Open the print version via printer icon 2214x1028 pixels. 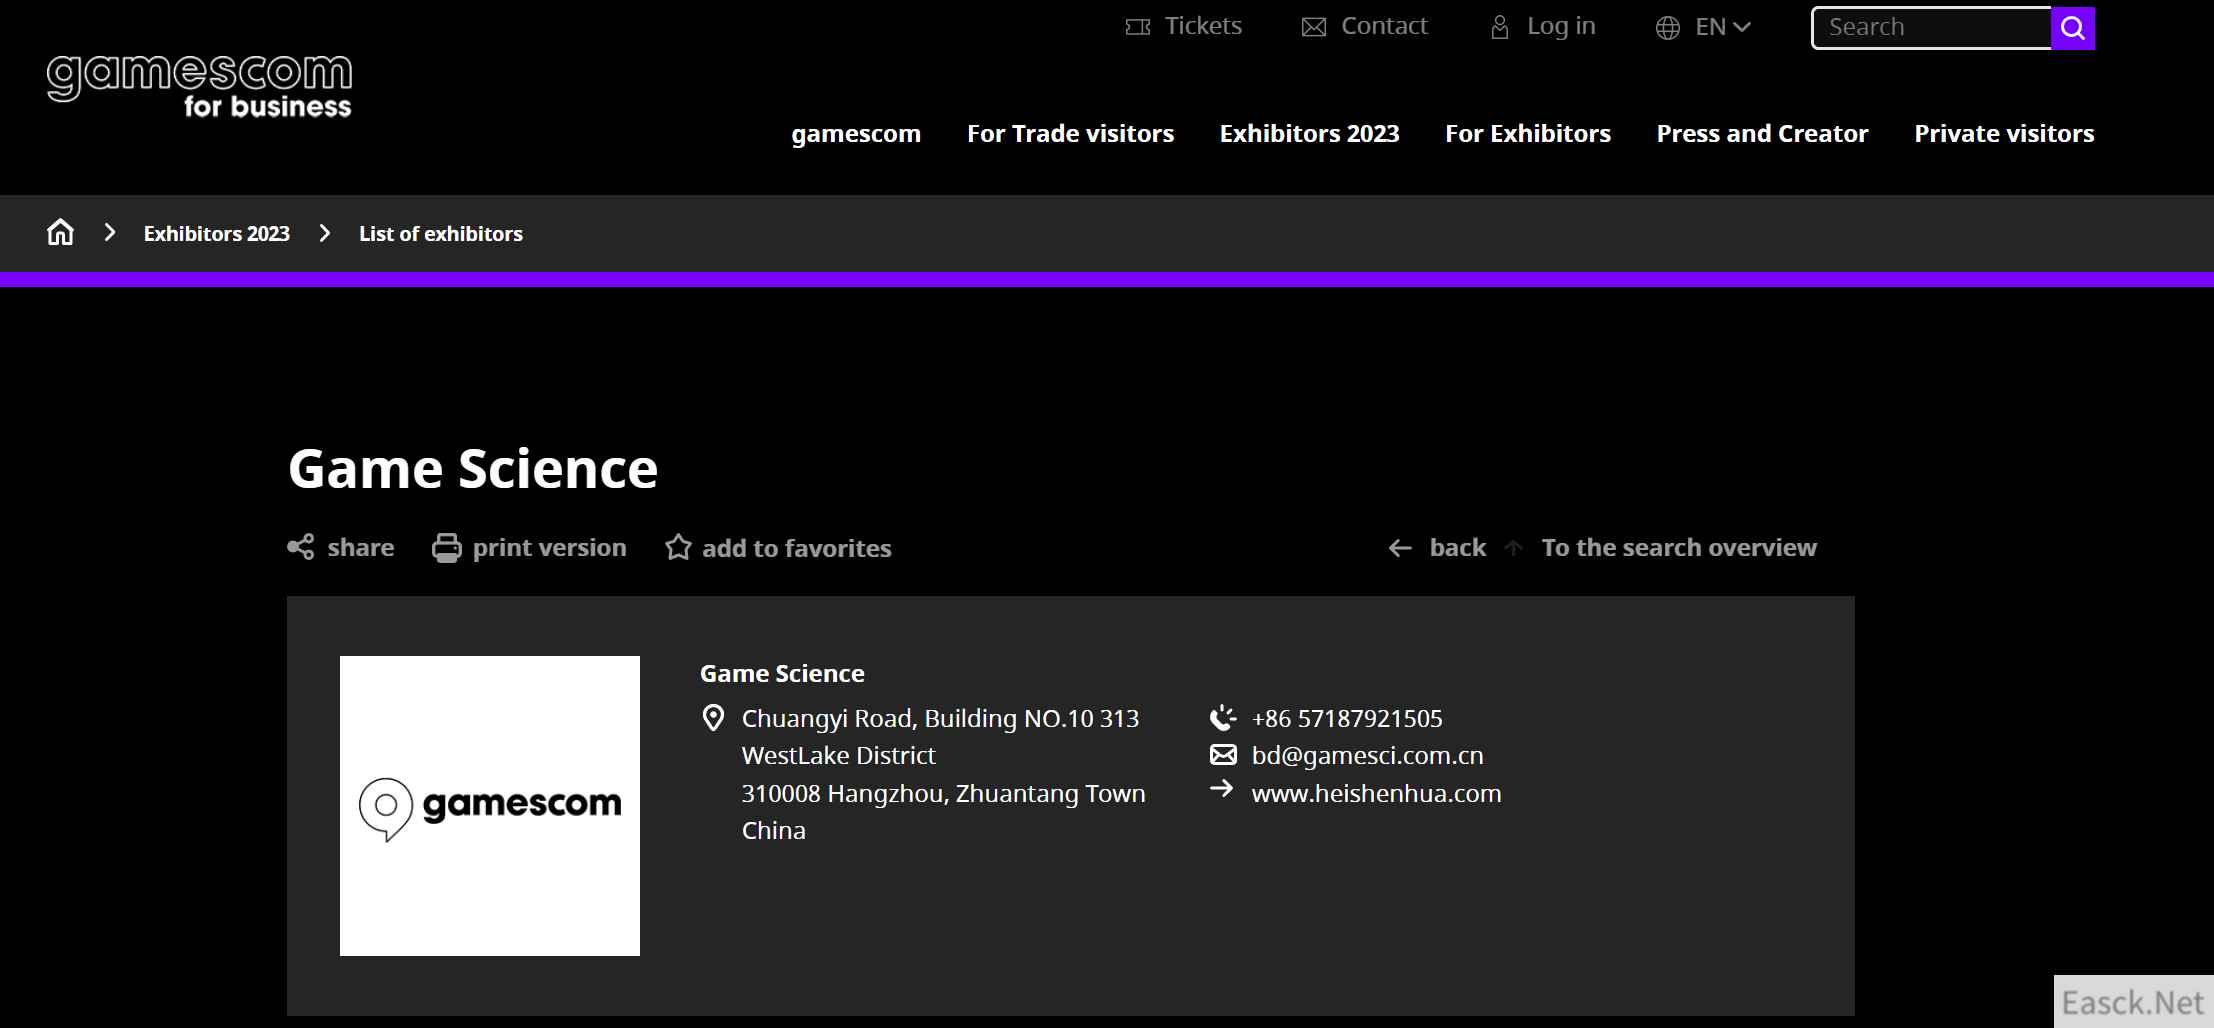[447, 547]
